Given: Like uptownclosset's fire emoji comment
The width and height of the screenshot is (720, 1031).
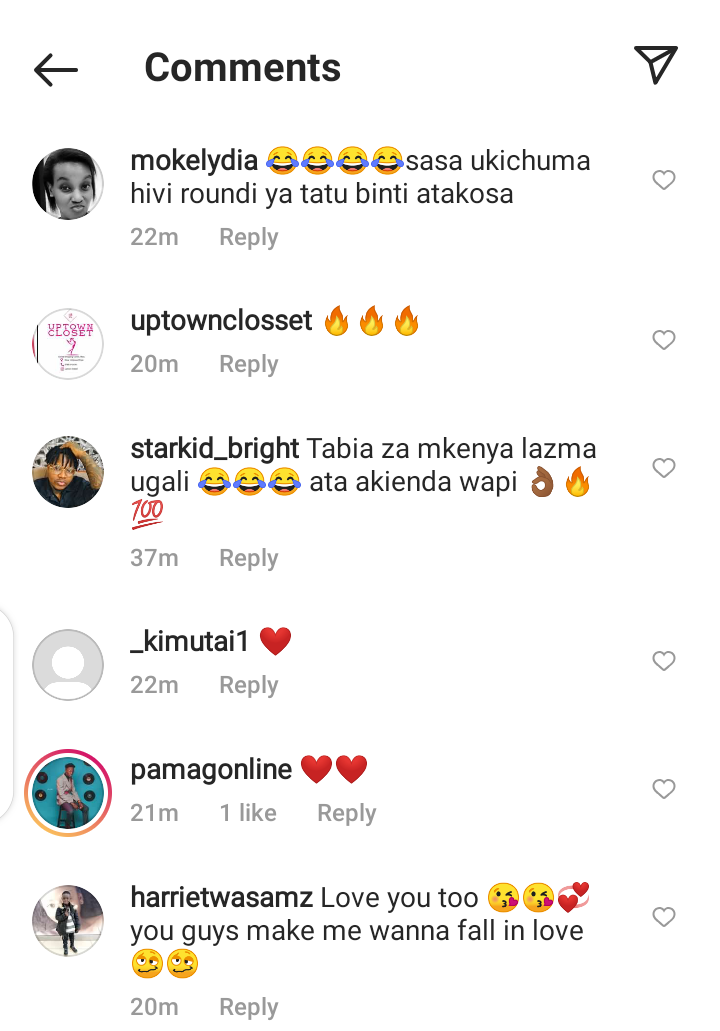Looking at the screenshot, I should 663,340.
